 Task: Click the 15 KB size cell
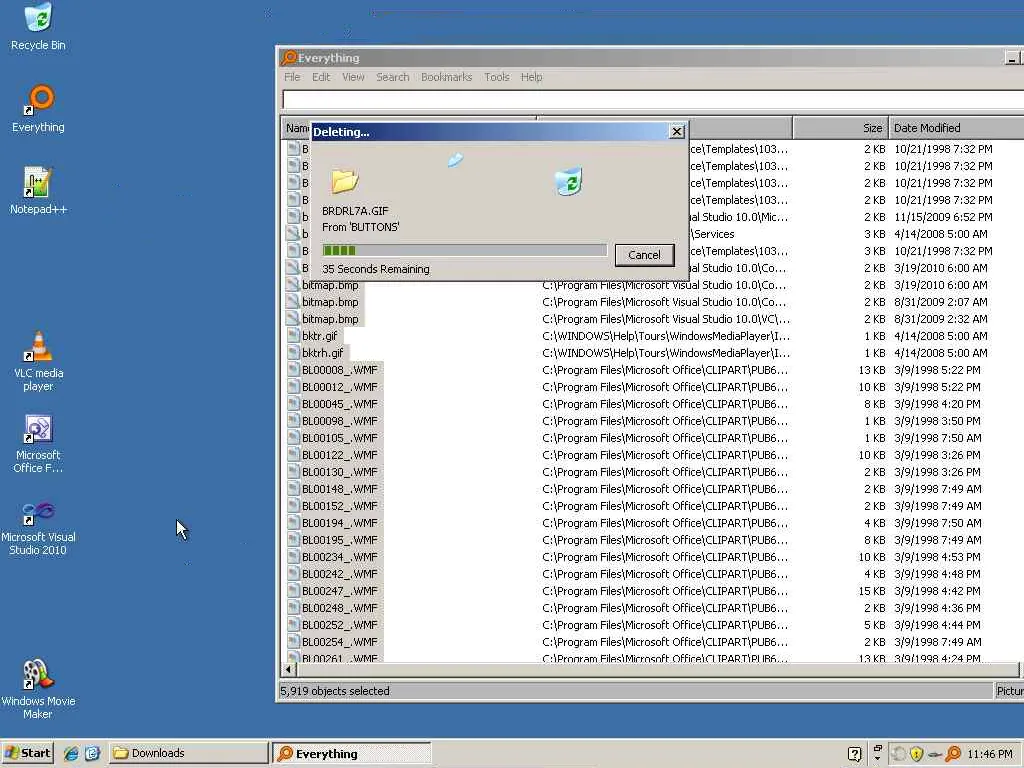[871, 591]
